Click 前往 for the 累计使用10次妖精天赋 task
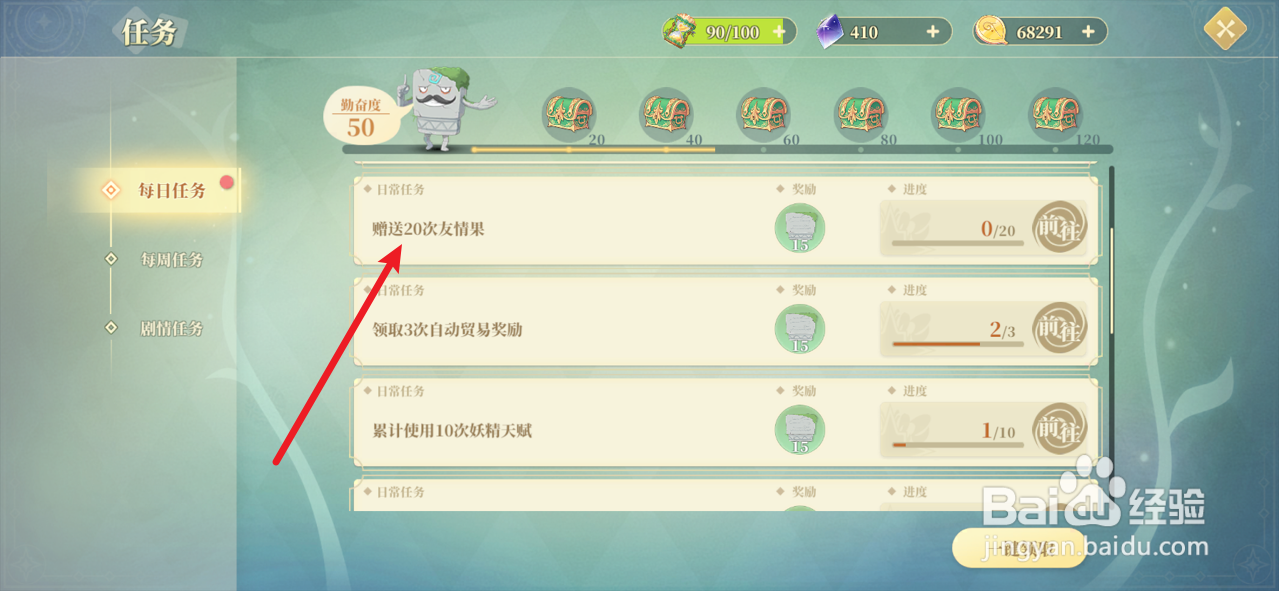This screenshot has height=591, width=1279. [x=1059, y=430]
